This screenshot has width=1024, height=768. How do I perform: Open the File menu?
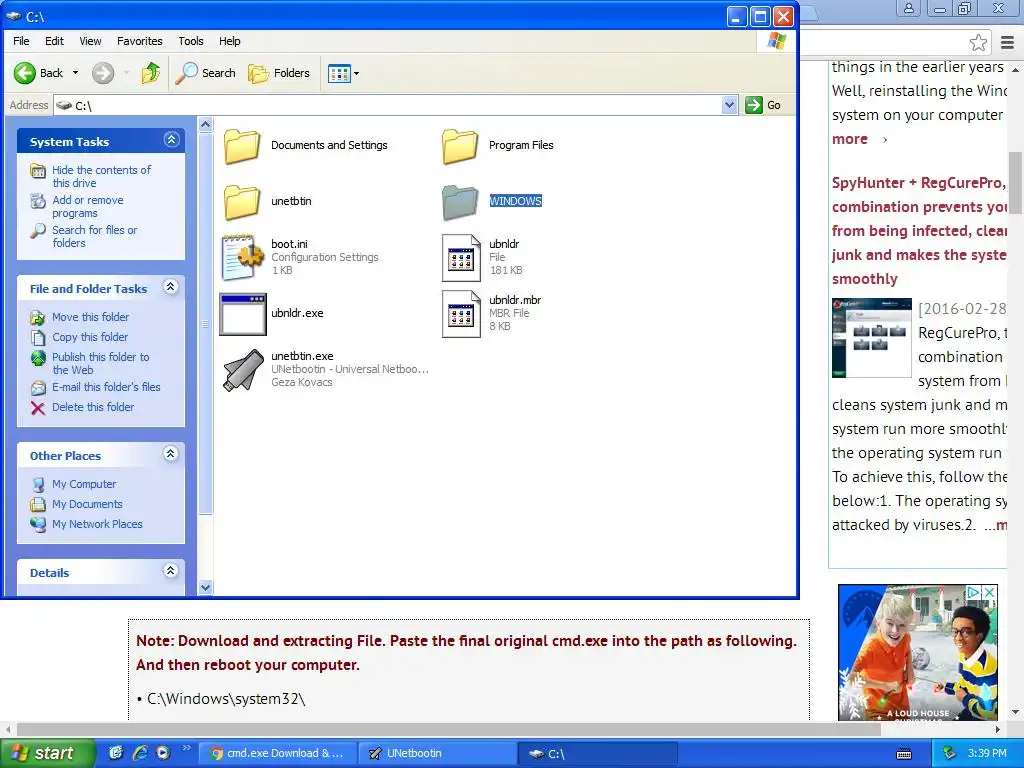pyautogui.click(x=21, y=41)
